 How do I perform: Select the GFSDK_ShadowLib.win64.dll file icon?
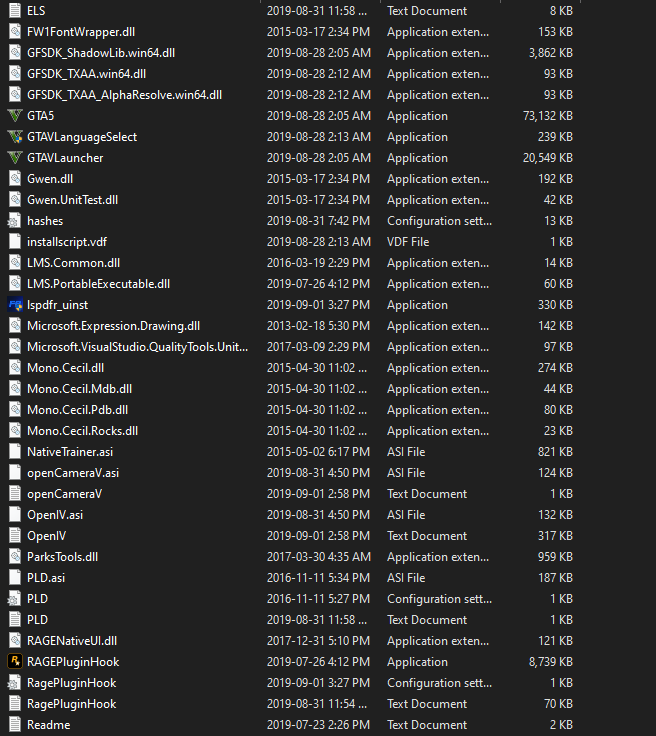tap(15, 53)
